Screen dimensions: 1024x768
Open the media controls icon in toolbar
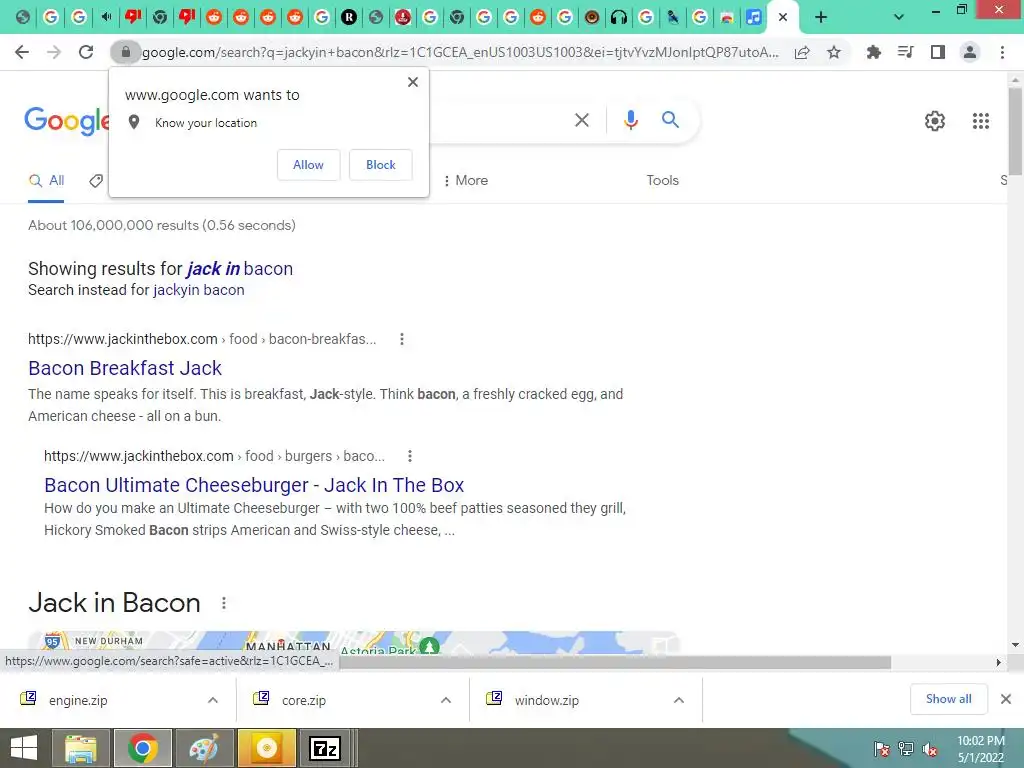pos(905,52)
